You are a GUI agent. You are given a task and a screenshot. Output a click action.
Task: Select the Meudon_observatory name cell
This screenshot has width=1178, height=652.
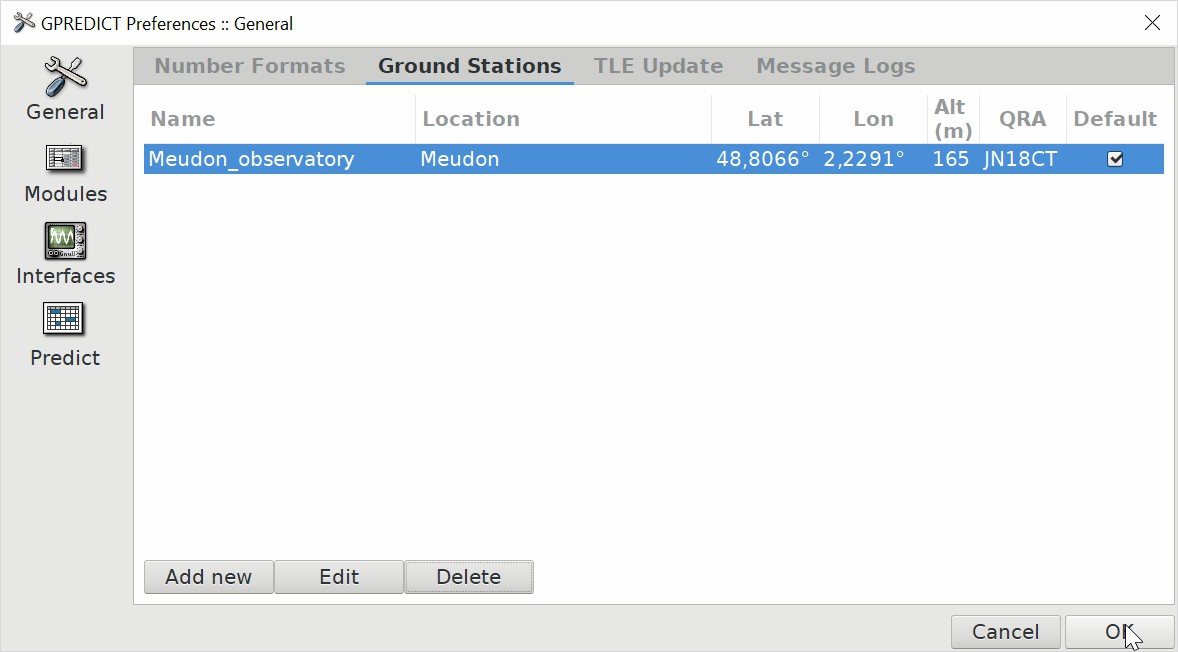tap(251, 159)
